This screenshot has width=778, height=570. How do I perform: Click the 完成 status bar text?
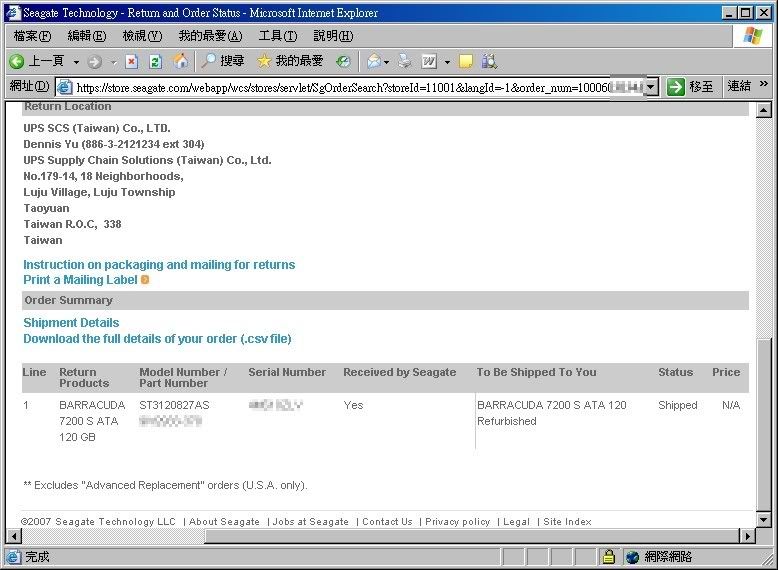point(37,557)
